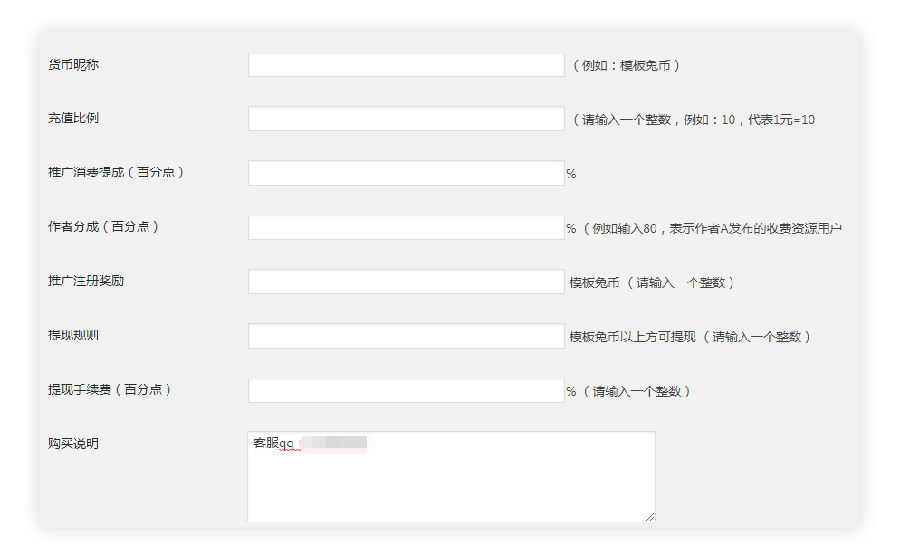
Task: Click the 作者分成（百分点）label
Action: pyautogui.click(x=103, y=227)
